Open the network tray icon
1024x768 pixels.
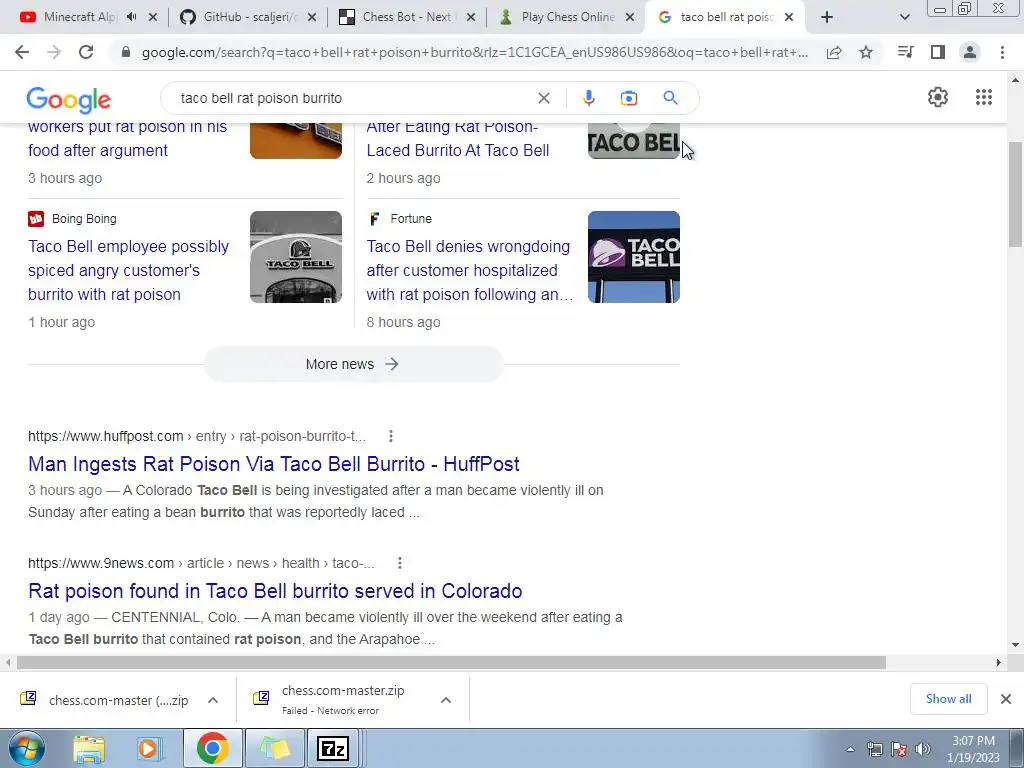874,749
